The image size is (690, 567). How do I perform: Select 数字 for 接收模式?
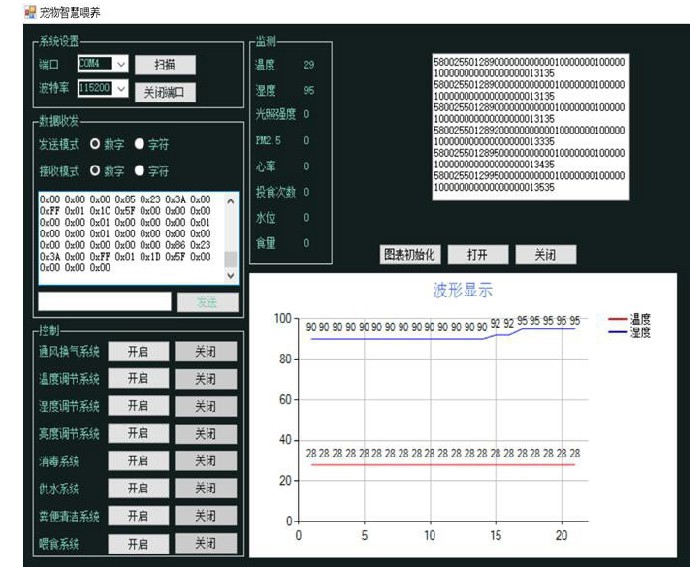(x=95, y=170)
